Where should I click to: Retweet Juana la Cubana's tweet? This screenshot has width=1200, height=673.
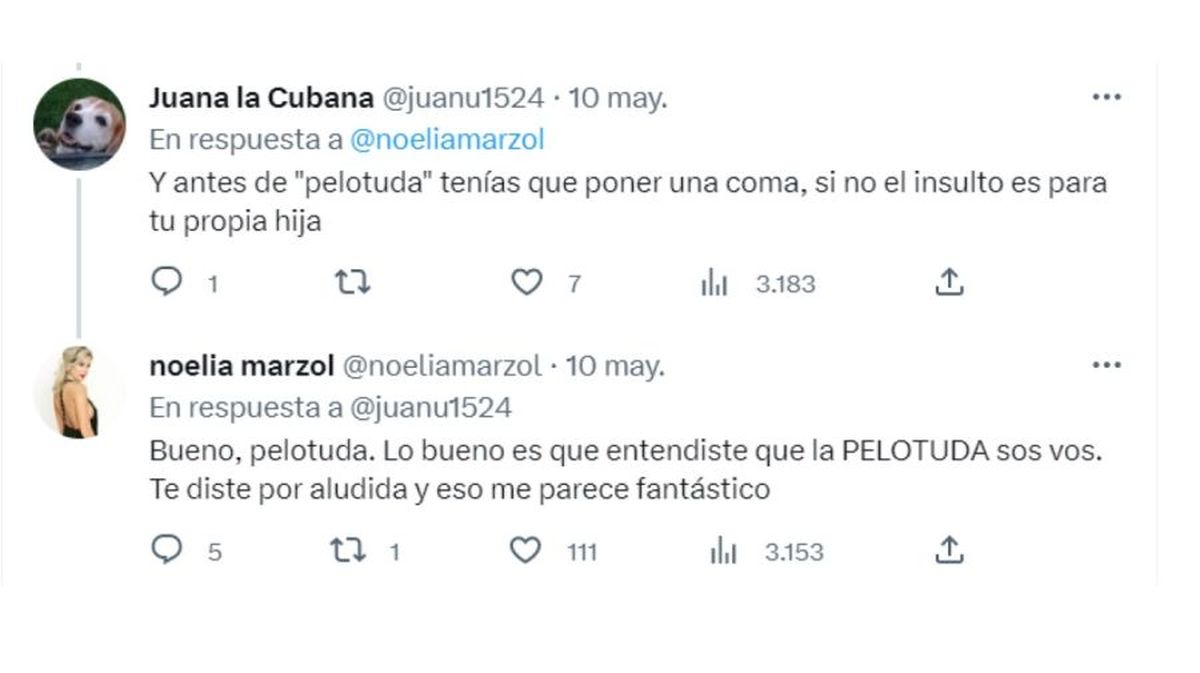tap(353, 284)
